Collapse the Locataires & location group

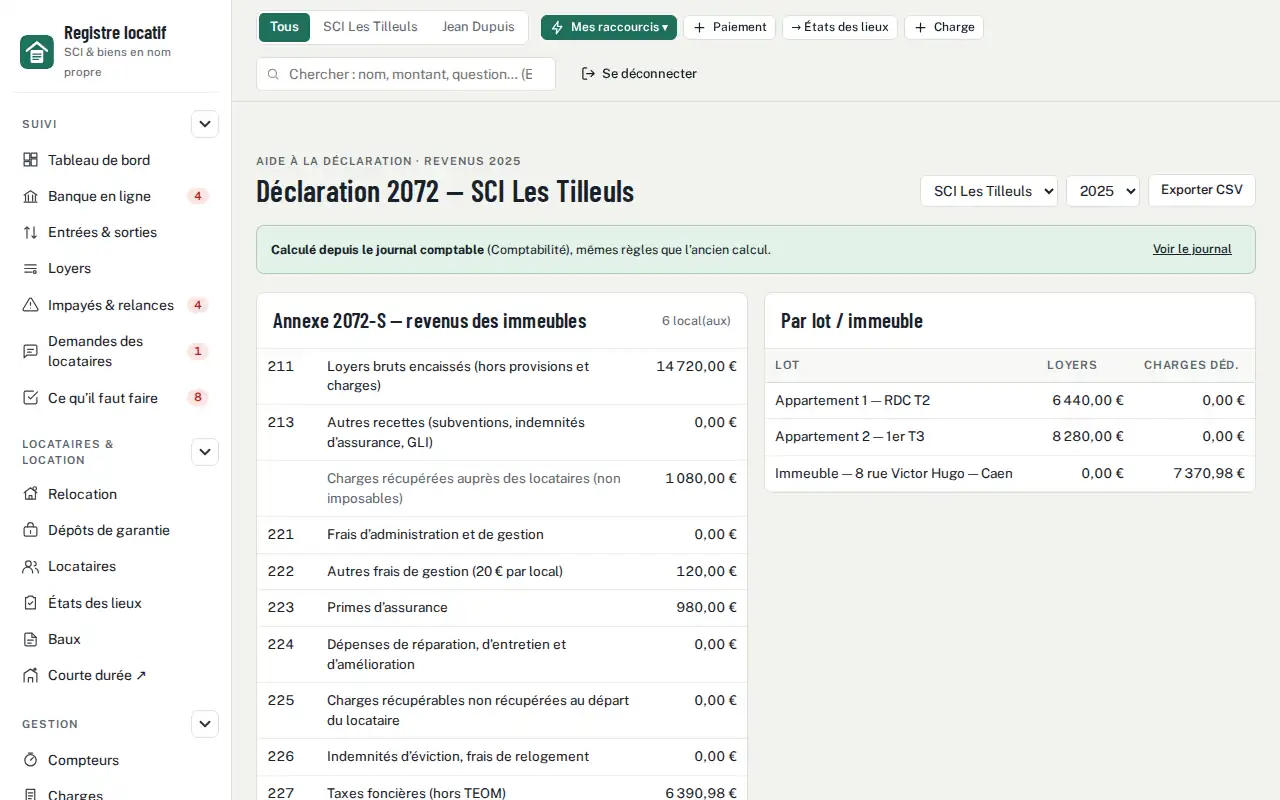[205, 452]
